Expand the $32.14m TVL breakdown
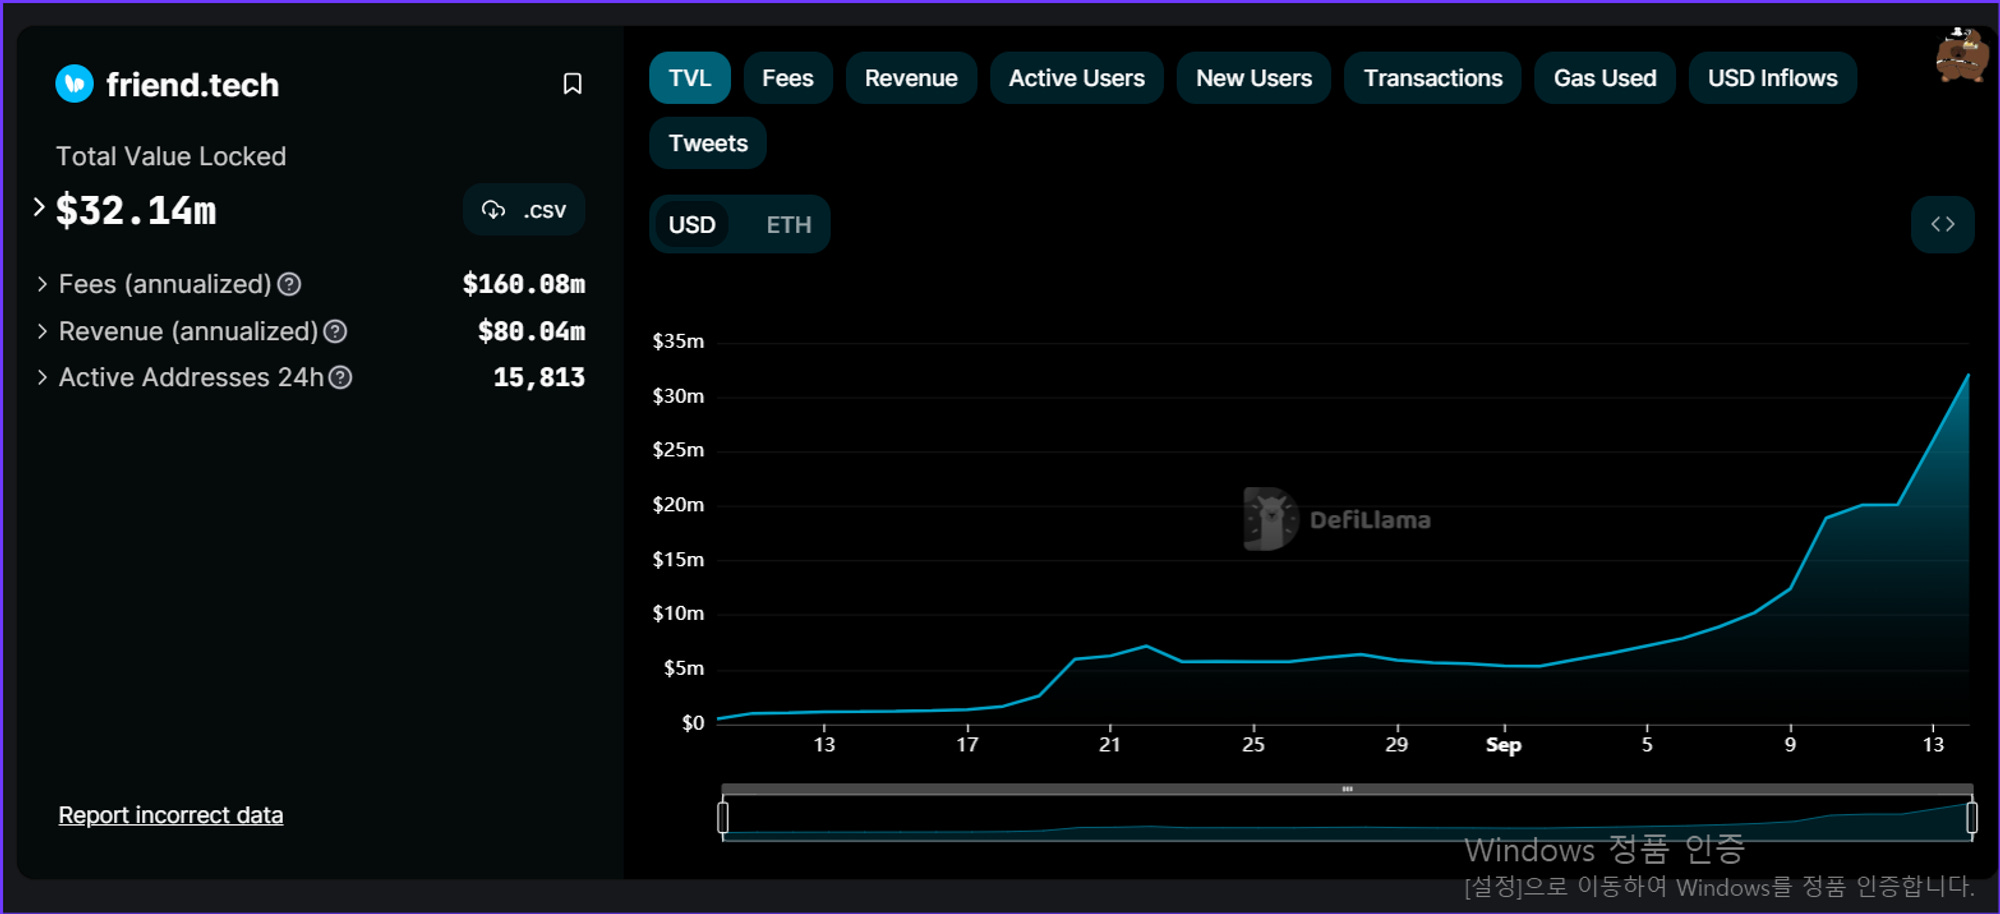The image size is (2000, 914). click(39, 208)
